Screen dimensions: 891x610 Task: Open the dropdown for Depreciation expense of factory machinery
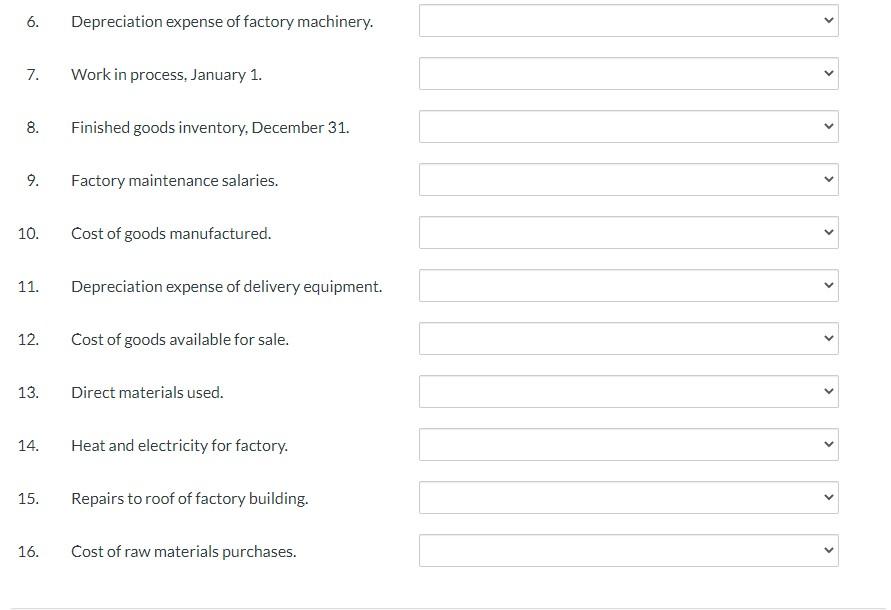pyautogui.click(x=628, y=21)
